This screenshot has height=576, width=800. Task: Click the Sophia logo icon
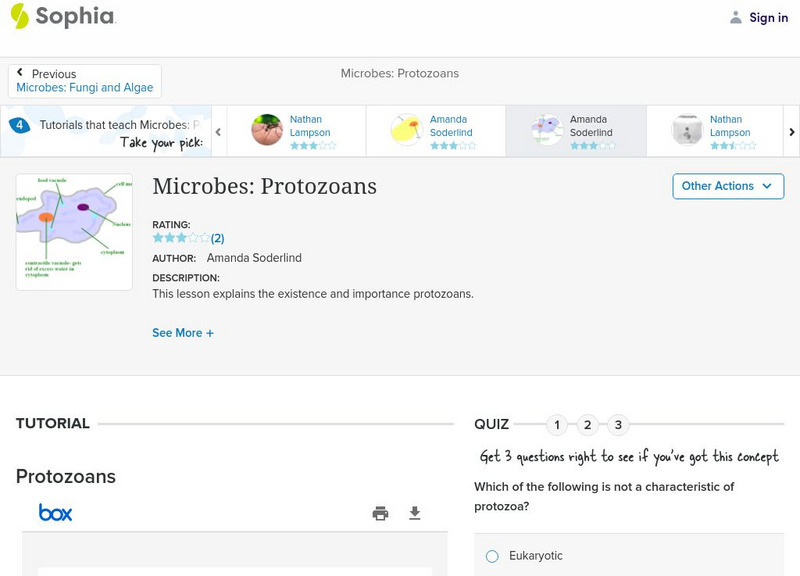19,16
